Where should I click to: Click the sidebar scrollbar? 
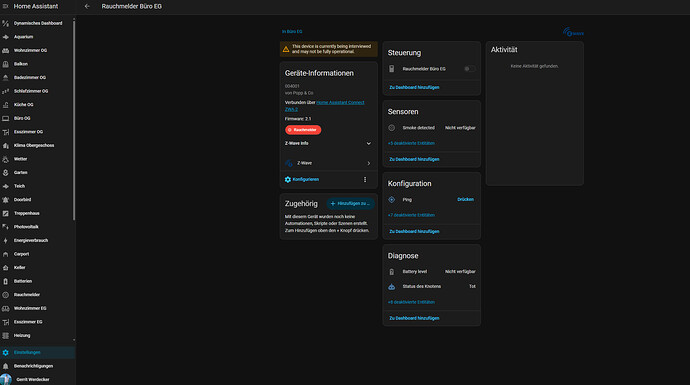click(x=74, y=119)
